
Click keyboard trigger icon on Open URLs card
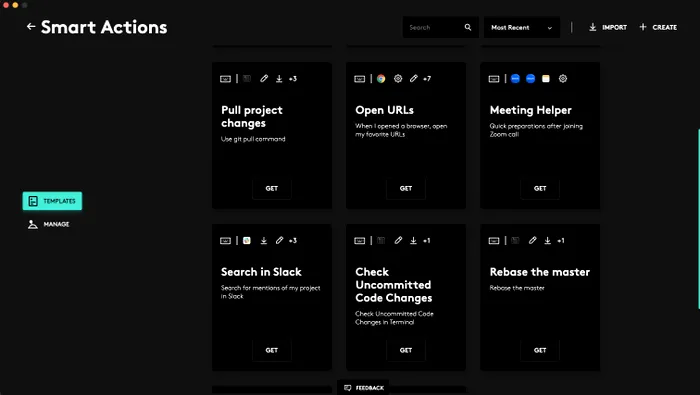[x=359, y=79]
